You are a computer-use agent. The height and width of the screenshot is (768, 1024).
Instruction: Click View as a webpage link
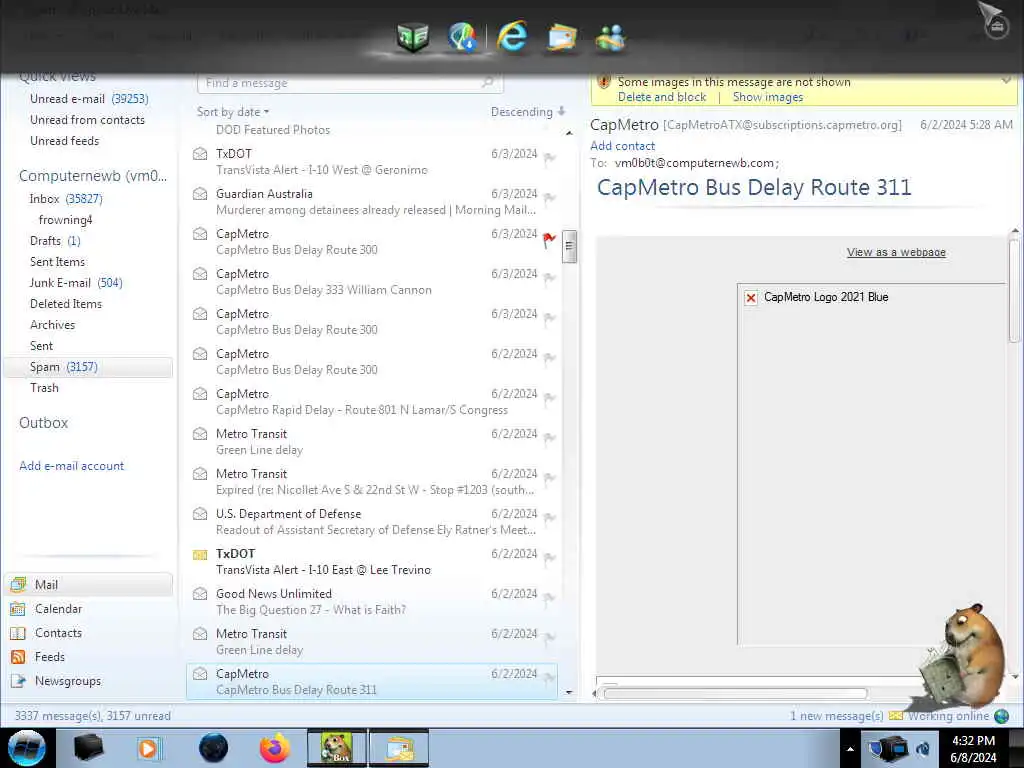(896, 252)
